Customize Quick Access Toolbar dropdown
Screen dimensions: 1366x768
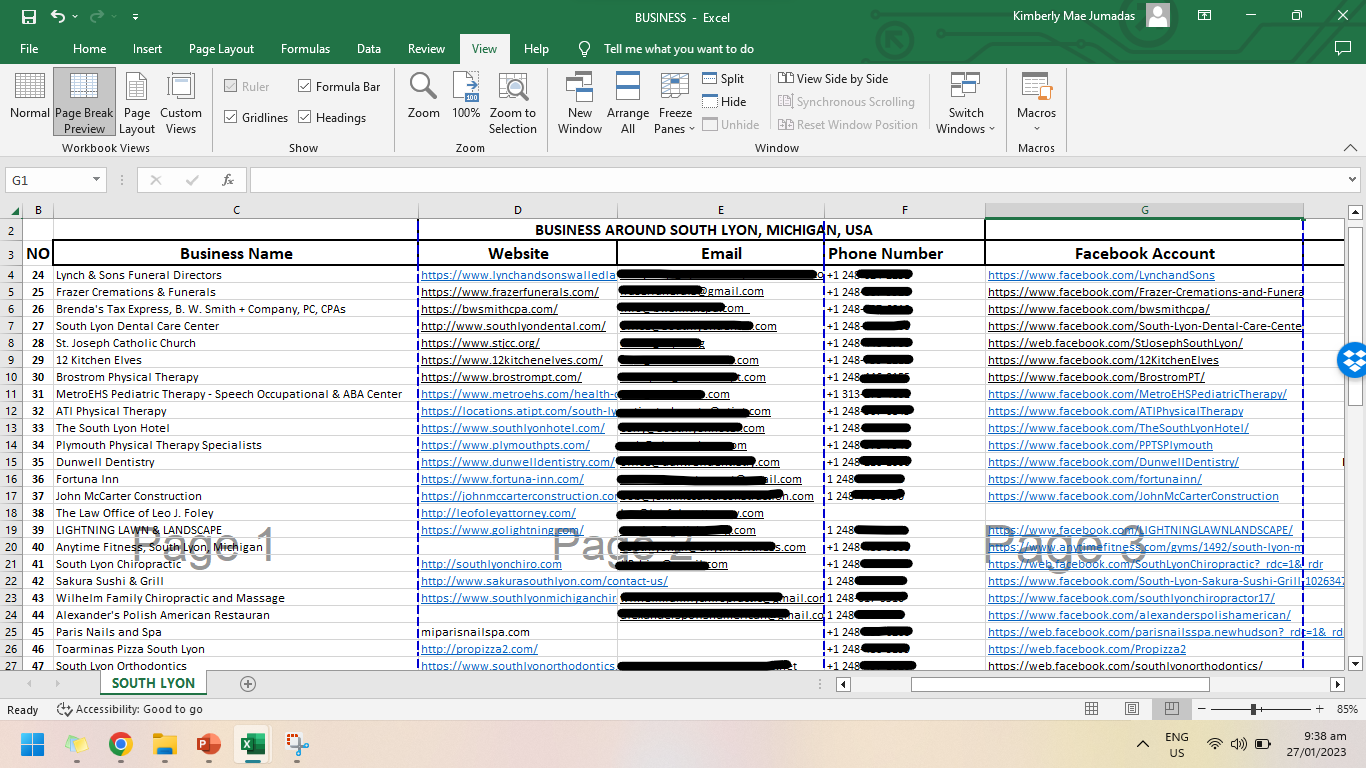[x=135, y=17]
